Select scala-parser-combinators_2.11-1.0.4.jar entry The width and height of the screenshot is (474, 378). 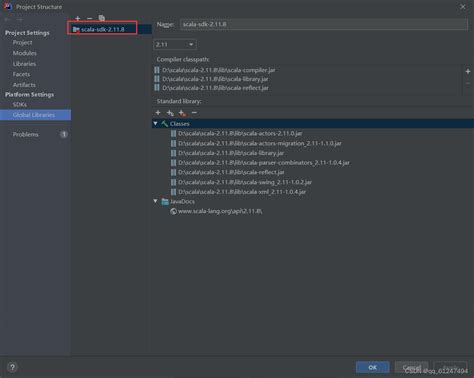pos(264,163)
